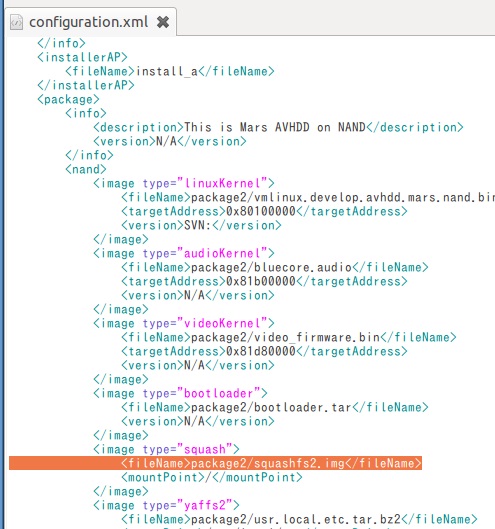The image size is (495, 529).
Task: Close the configuration.xml tab
Action: pos(163,22)
